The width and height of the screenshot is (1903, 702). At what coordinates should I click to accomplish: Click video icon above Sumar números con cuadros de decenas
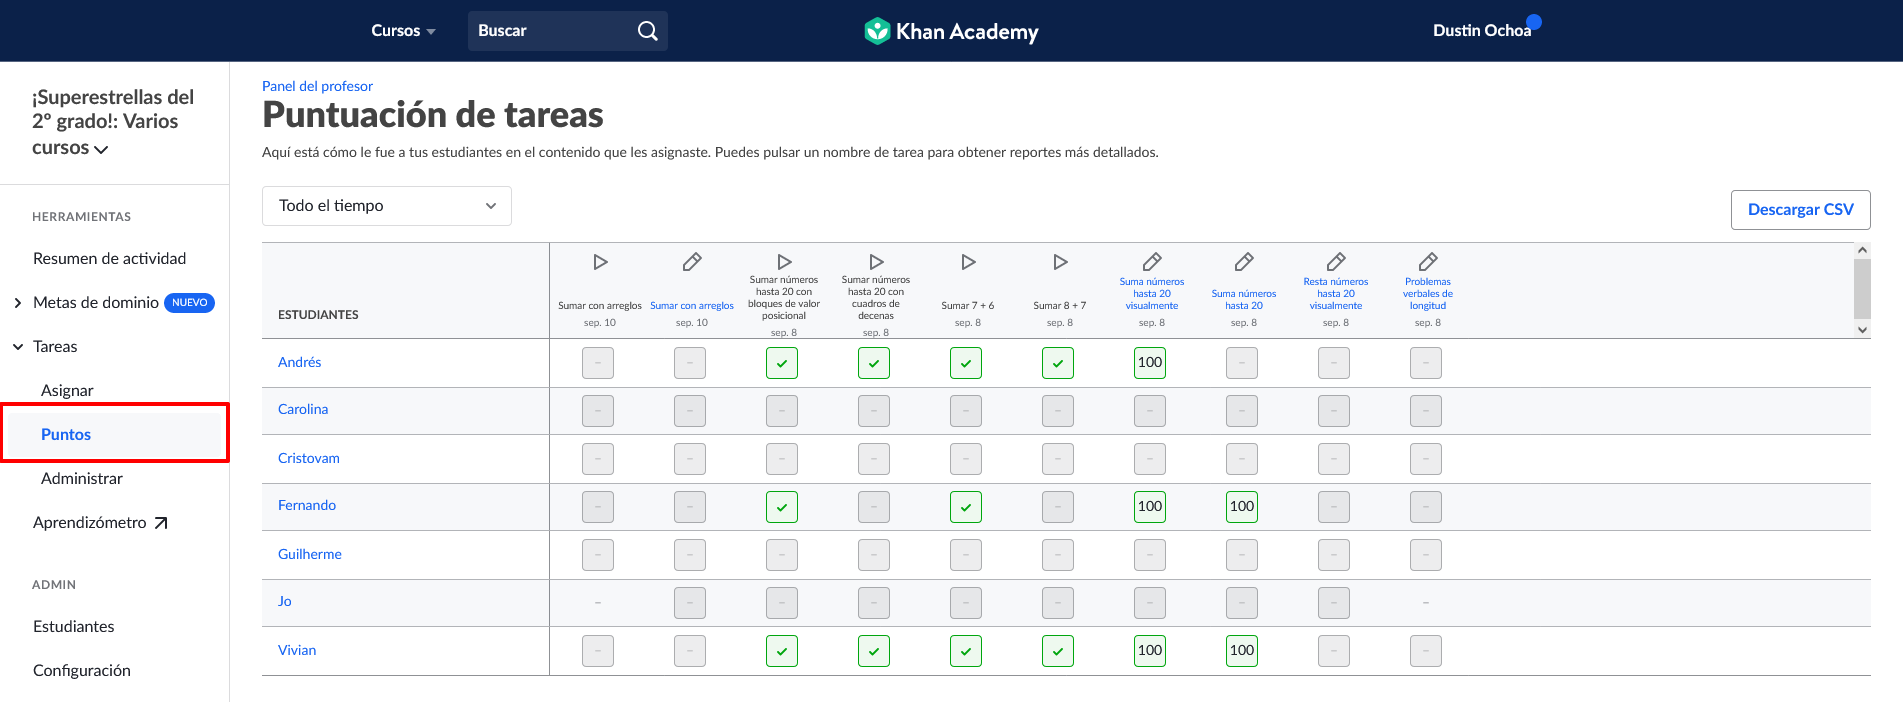coord(876,262)
